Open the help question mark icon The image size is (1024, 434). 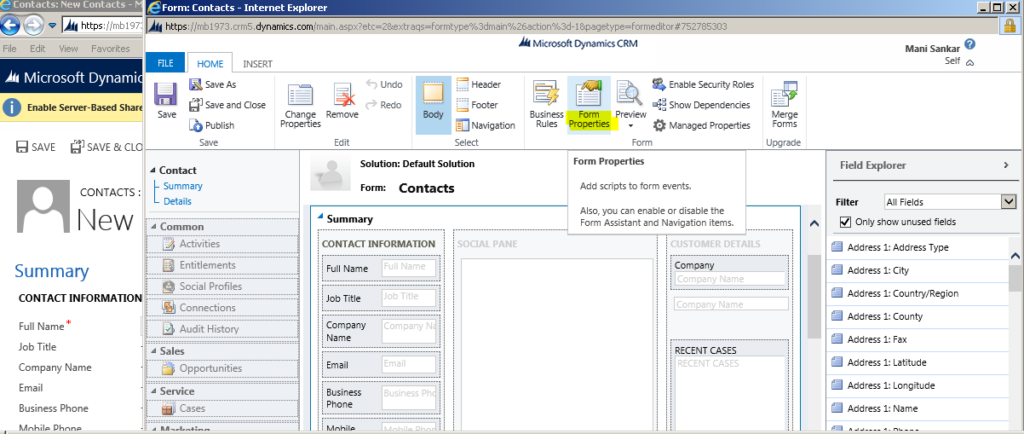tap(970, 44)
